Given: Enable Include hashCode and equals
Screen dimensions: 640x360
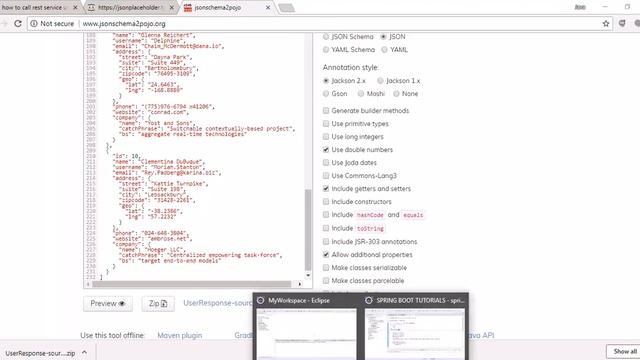Looking at the screenshot, I should 326,215.
